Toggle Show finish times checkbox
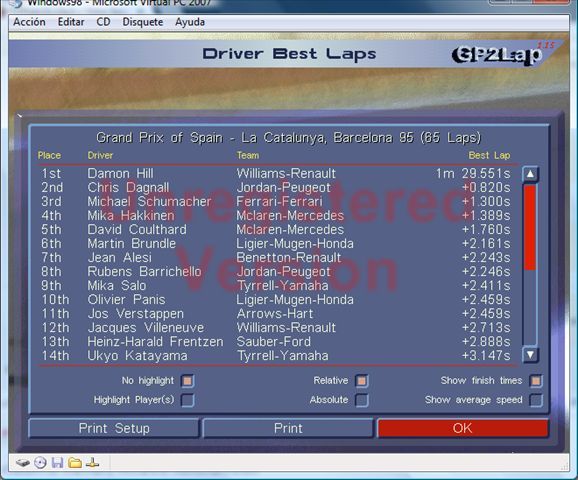 pyautogui.click(x=536, y=381)
